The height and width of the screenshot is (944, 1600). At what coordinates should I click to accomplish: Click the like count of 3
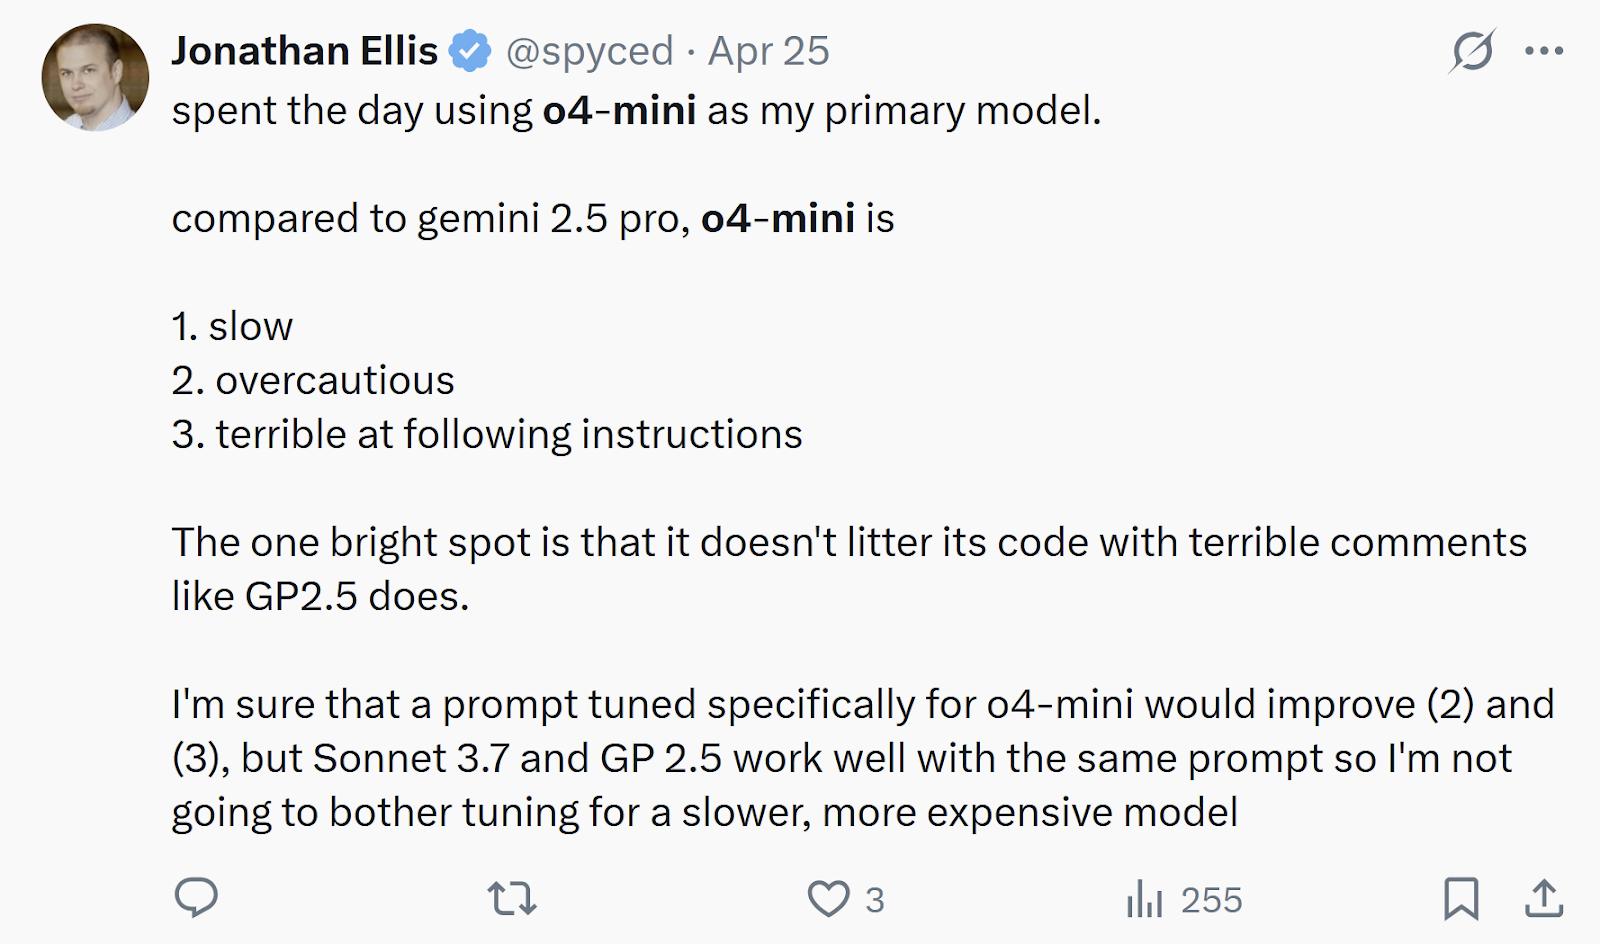pos(875,900)
